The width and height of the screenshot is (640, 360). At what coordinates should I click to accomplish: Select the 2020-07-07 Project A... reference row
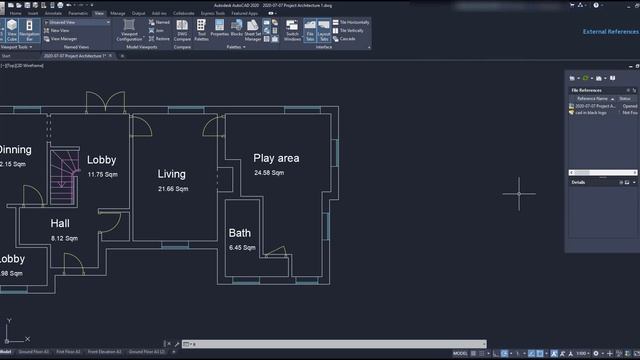tap(603, 106)
